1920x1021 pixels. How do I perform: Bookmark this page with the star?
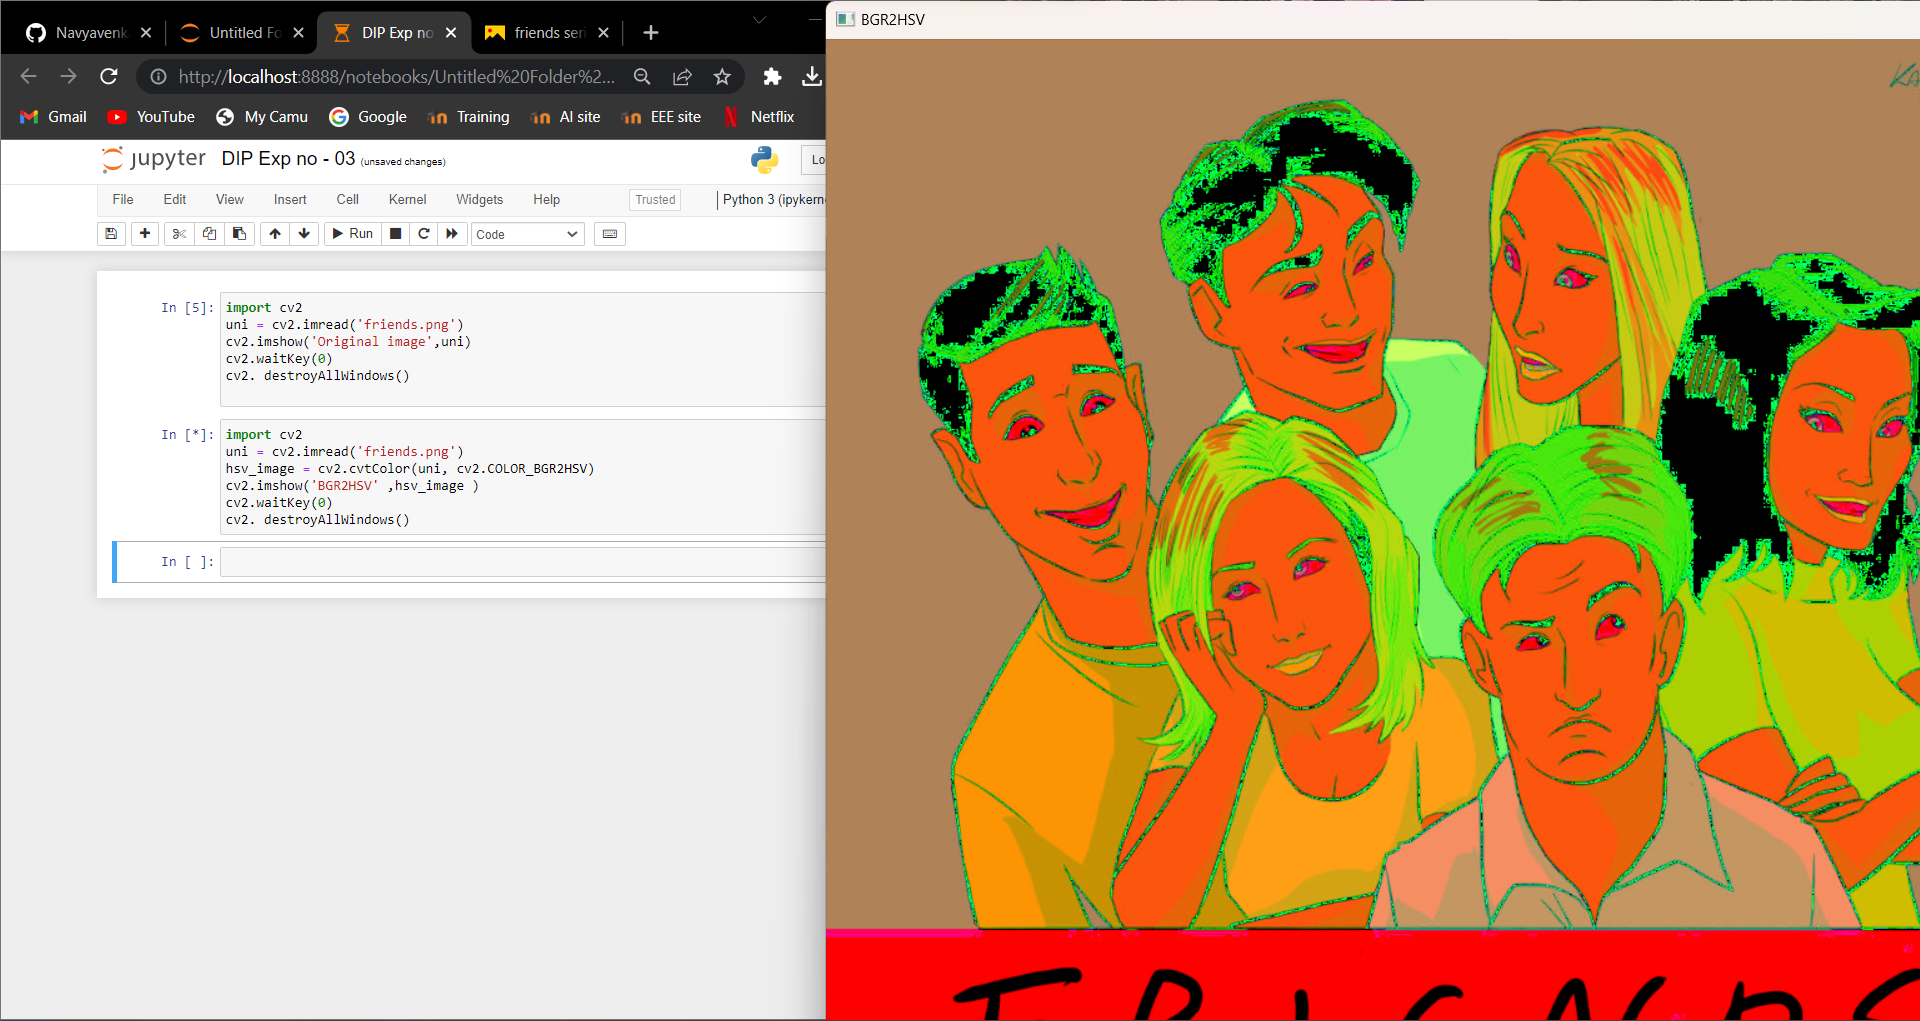[722, 77]
